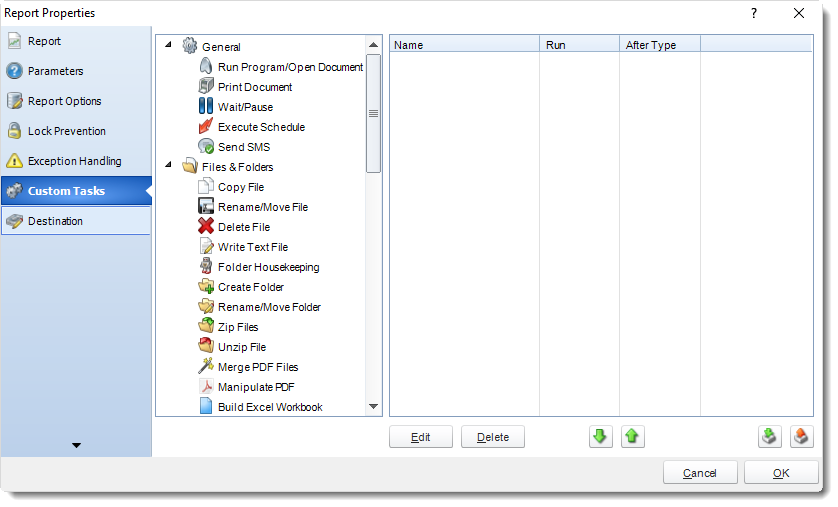Select 'Zip Files' text in tree
Viewport: 838px width, 507px height.
[x=238, y=327]
